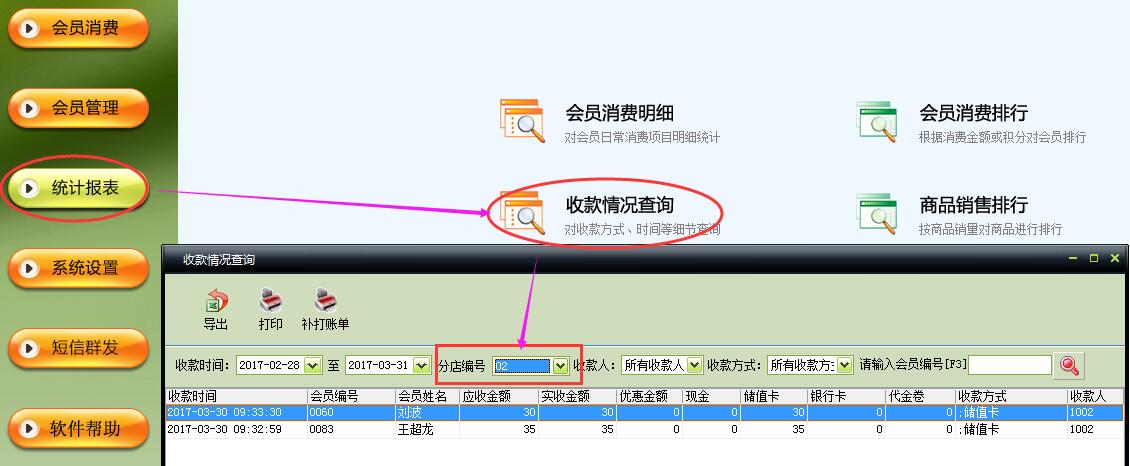Screen dimensions: 1130x466
Task: Open the 会员消费明细 title link
Action: [620, 114]
